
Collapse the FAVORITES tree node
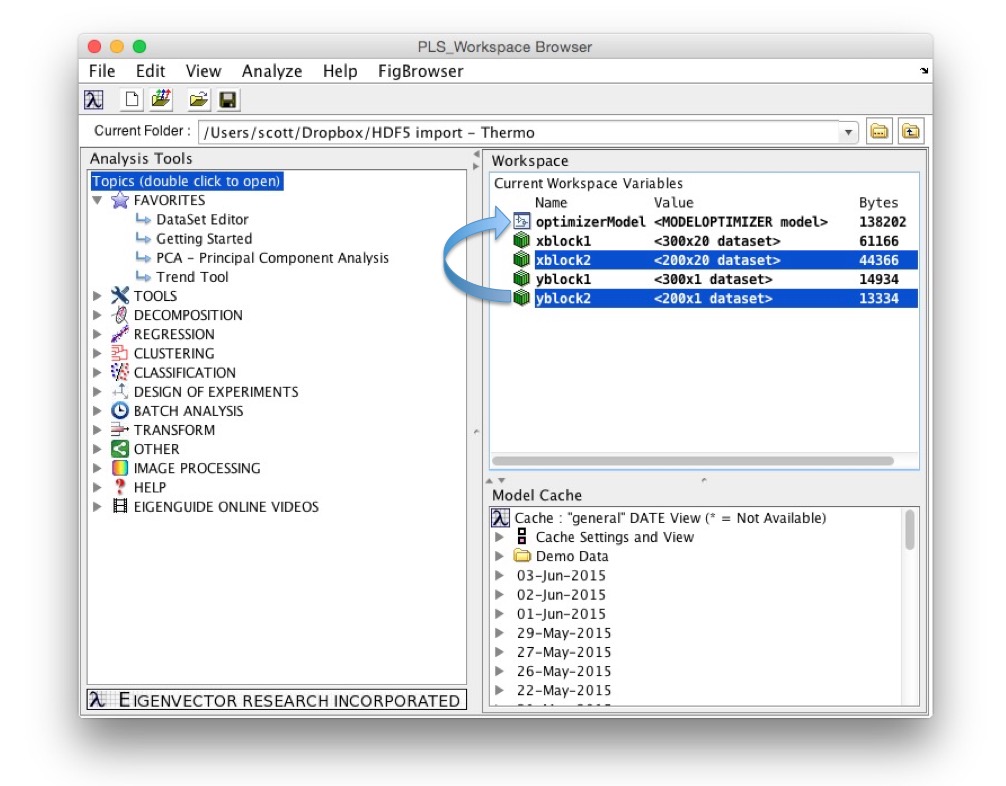coord(98,201)
